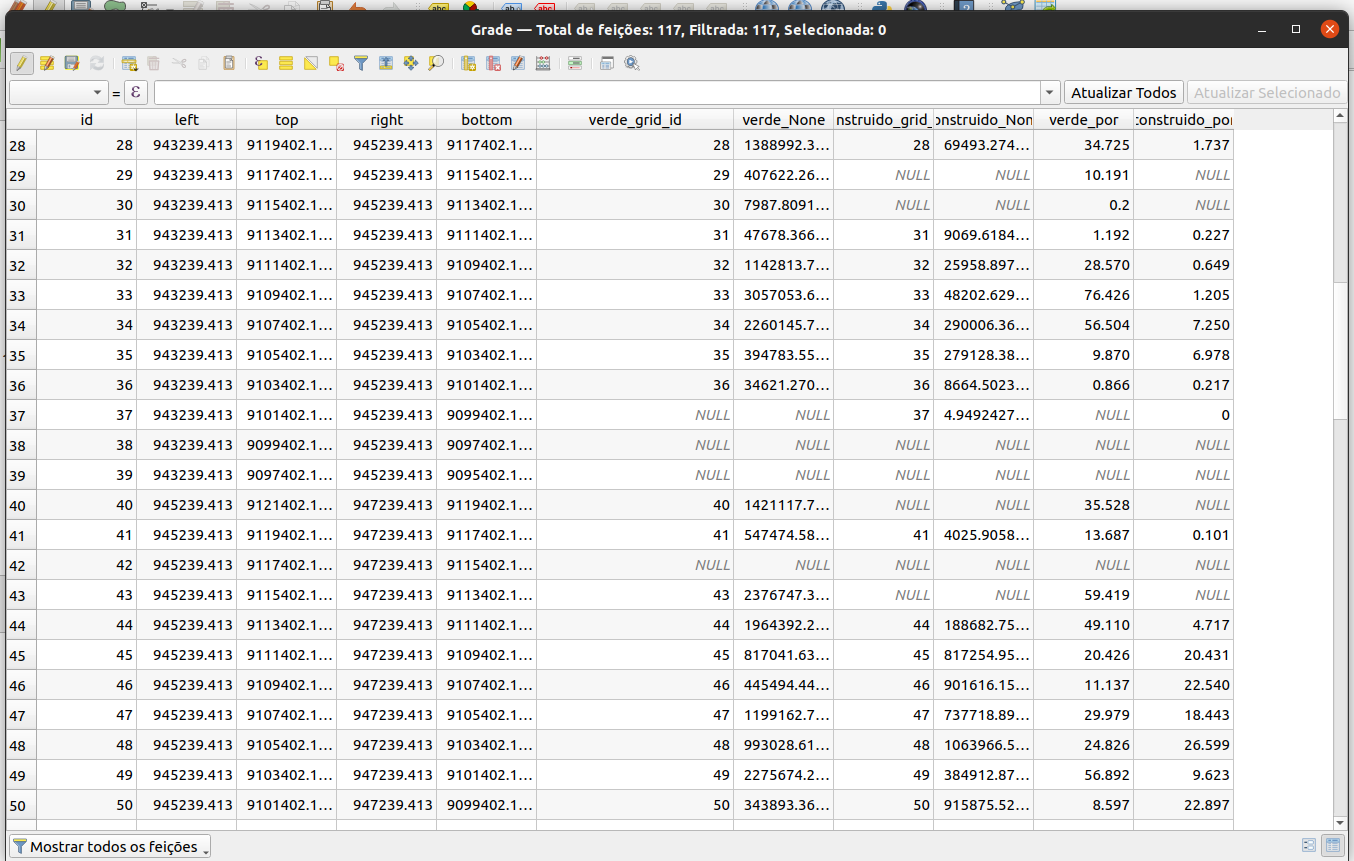
Task: Click the verde_por cell with value 76.426
Action: point(1084,295)
